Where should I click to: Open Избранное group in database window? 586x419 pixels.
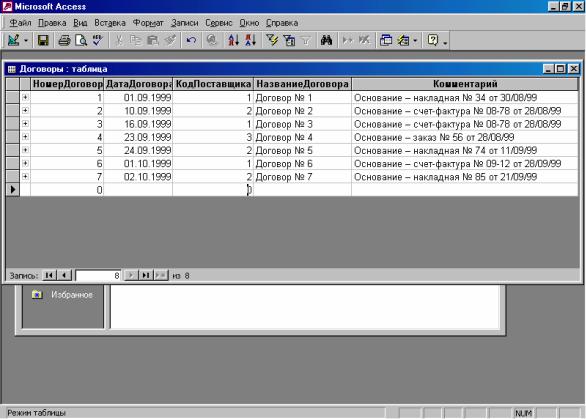pyautogui.click(x=62, y=295)
